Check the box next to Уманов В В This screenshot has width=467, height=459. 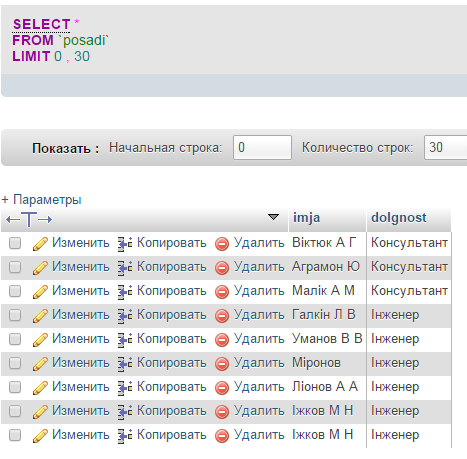coord(15,339)
